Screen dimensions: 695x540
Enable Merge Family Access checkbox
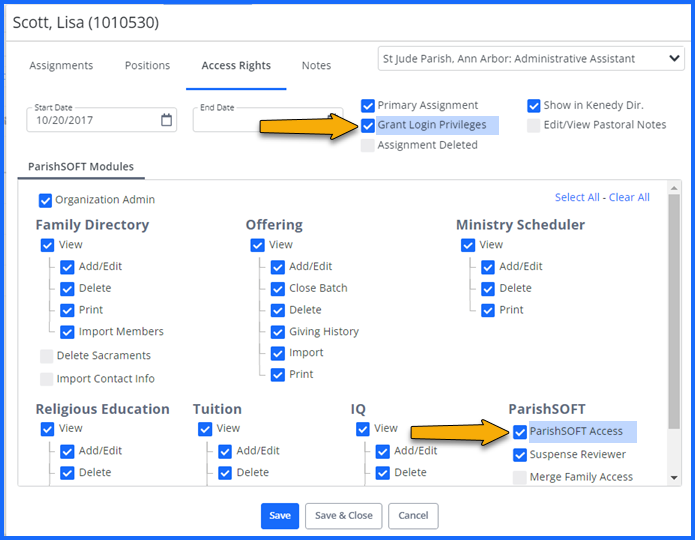tap(520, 477)
